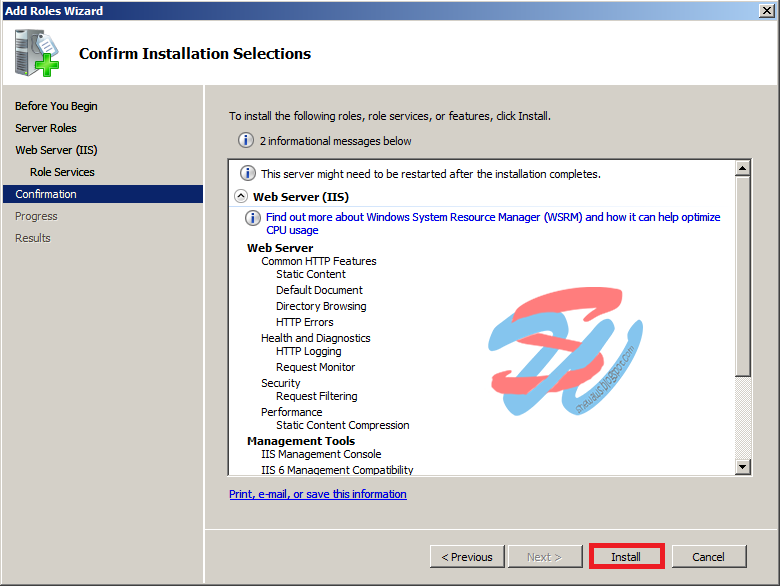Click Request Monitor entry
The image size is (780, 586).
(x=316, y=367)
